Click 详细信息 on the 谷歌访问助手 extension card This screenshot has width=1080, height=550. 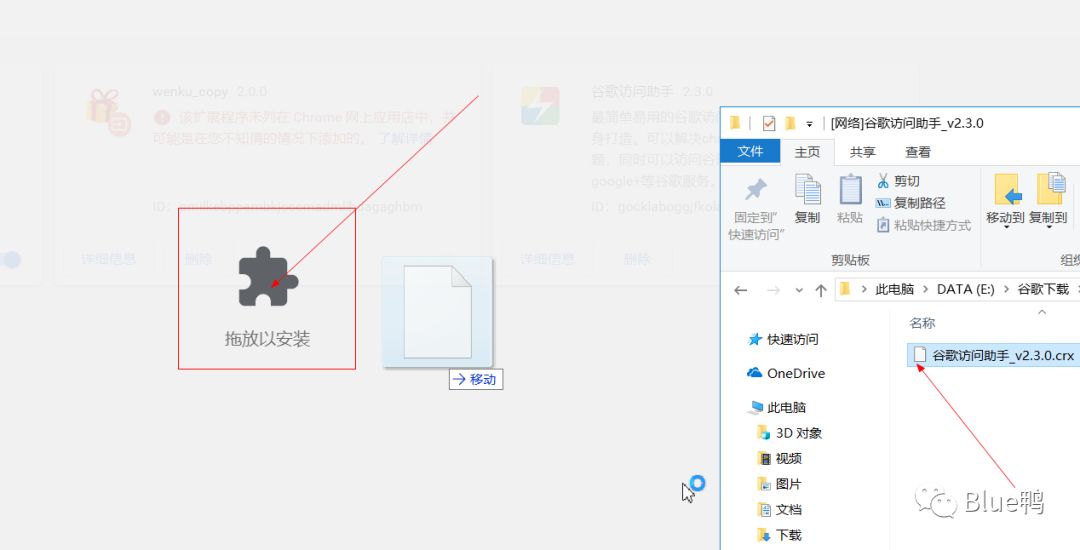547,259
